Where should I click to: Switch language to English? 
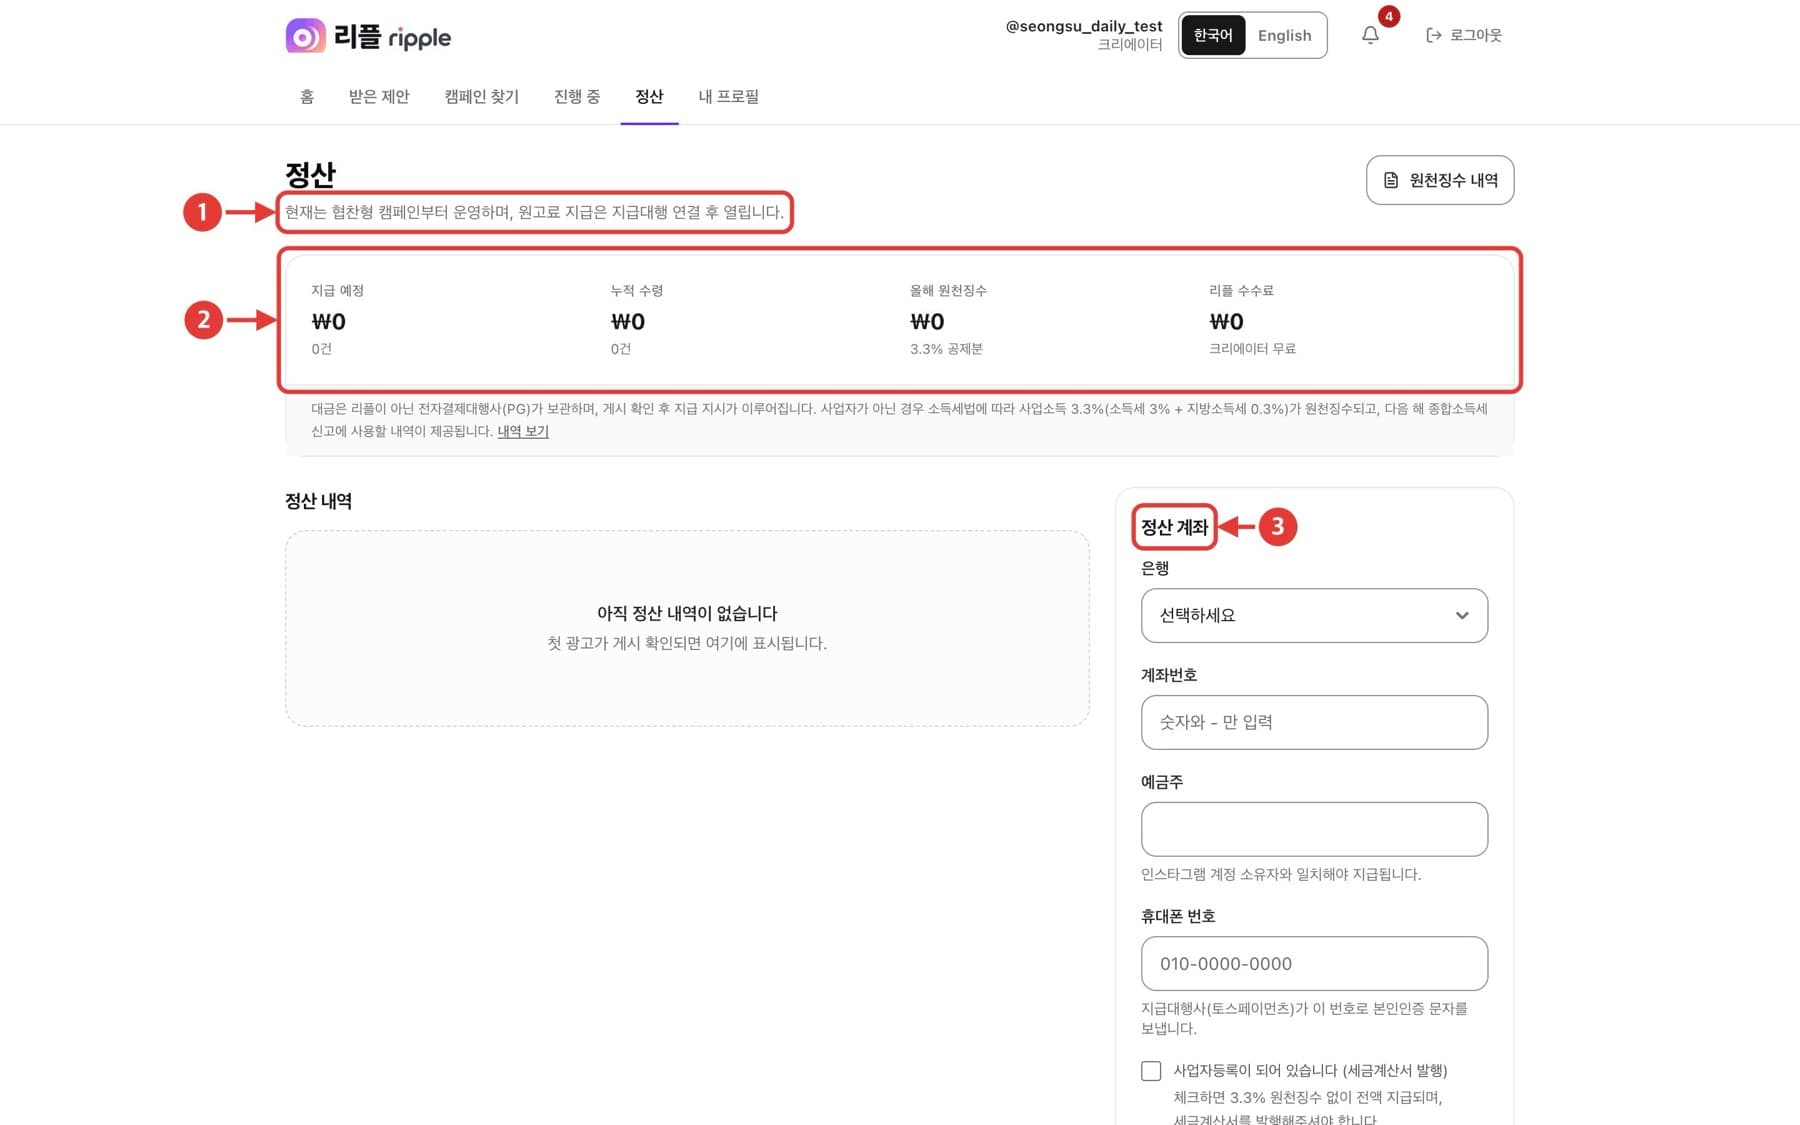1284,35
